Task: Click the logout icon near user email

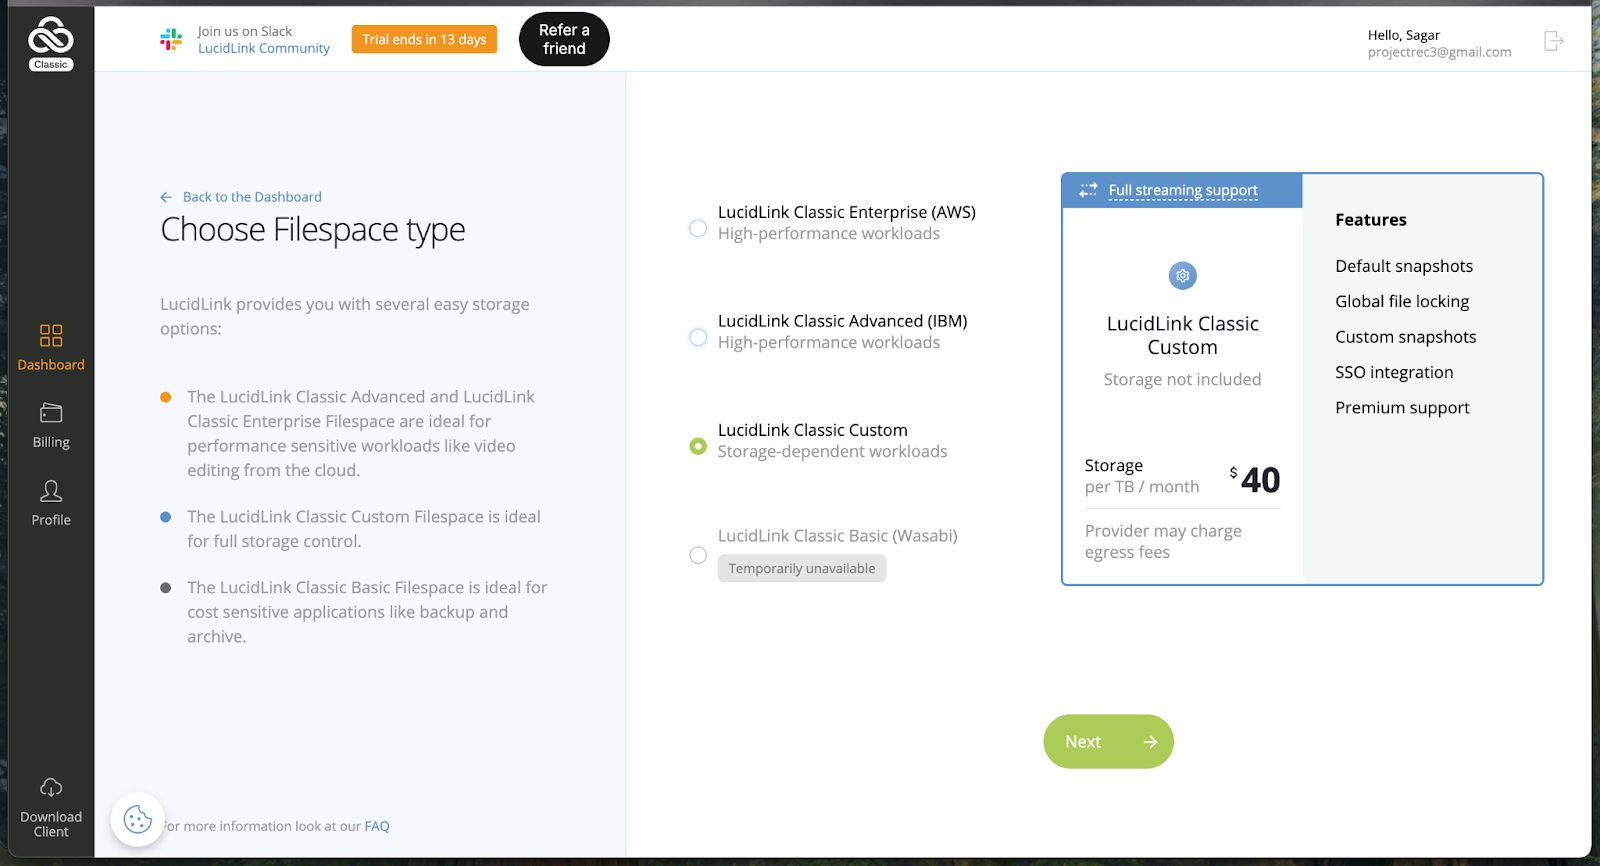Action: tap(1553, 41)
